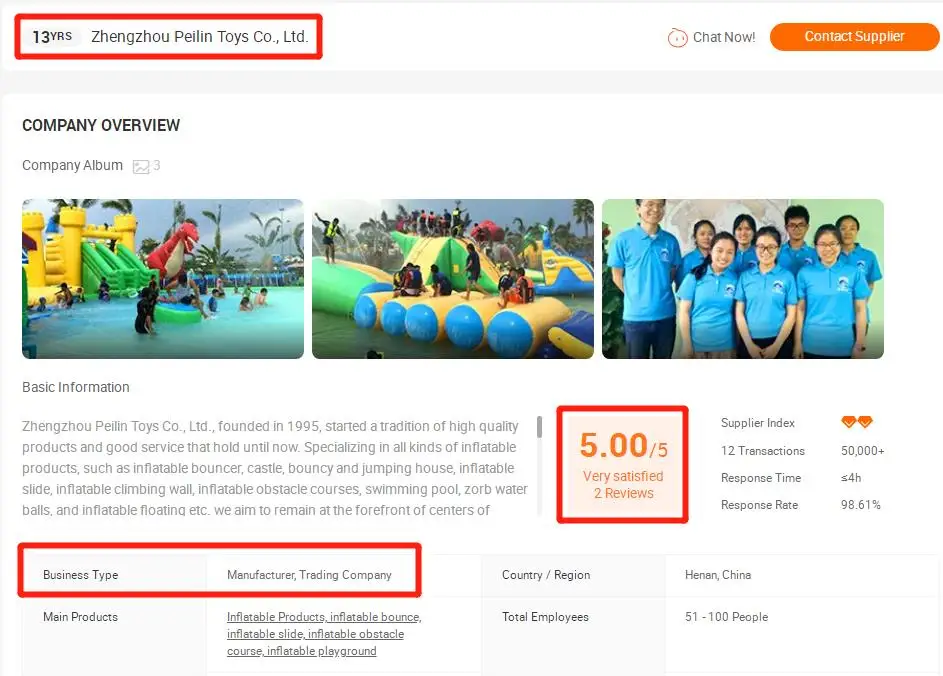Click the description text scrollbar
Viewport: 943px width, 676px height.
[x=539, y=427]
